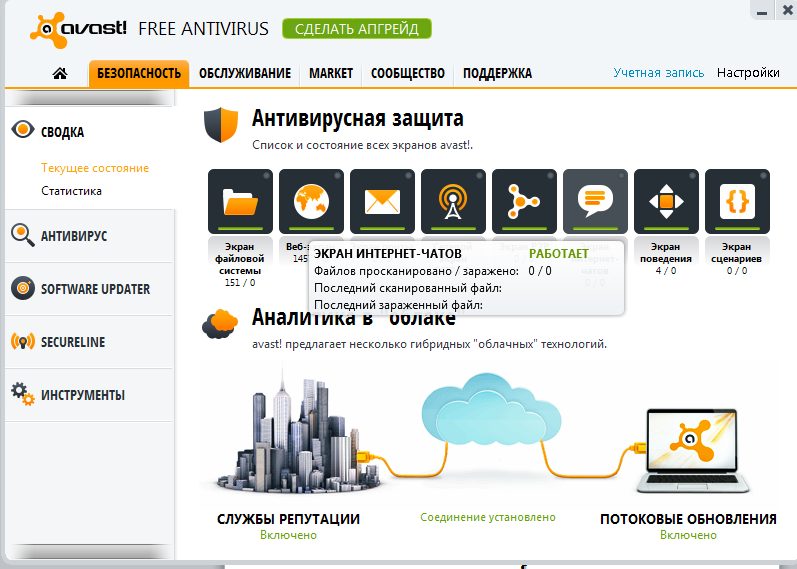Open the Behavior Shield arrows icon
797x569 pixels.
666,201
